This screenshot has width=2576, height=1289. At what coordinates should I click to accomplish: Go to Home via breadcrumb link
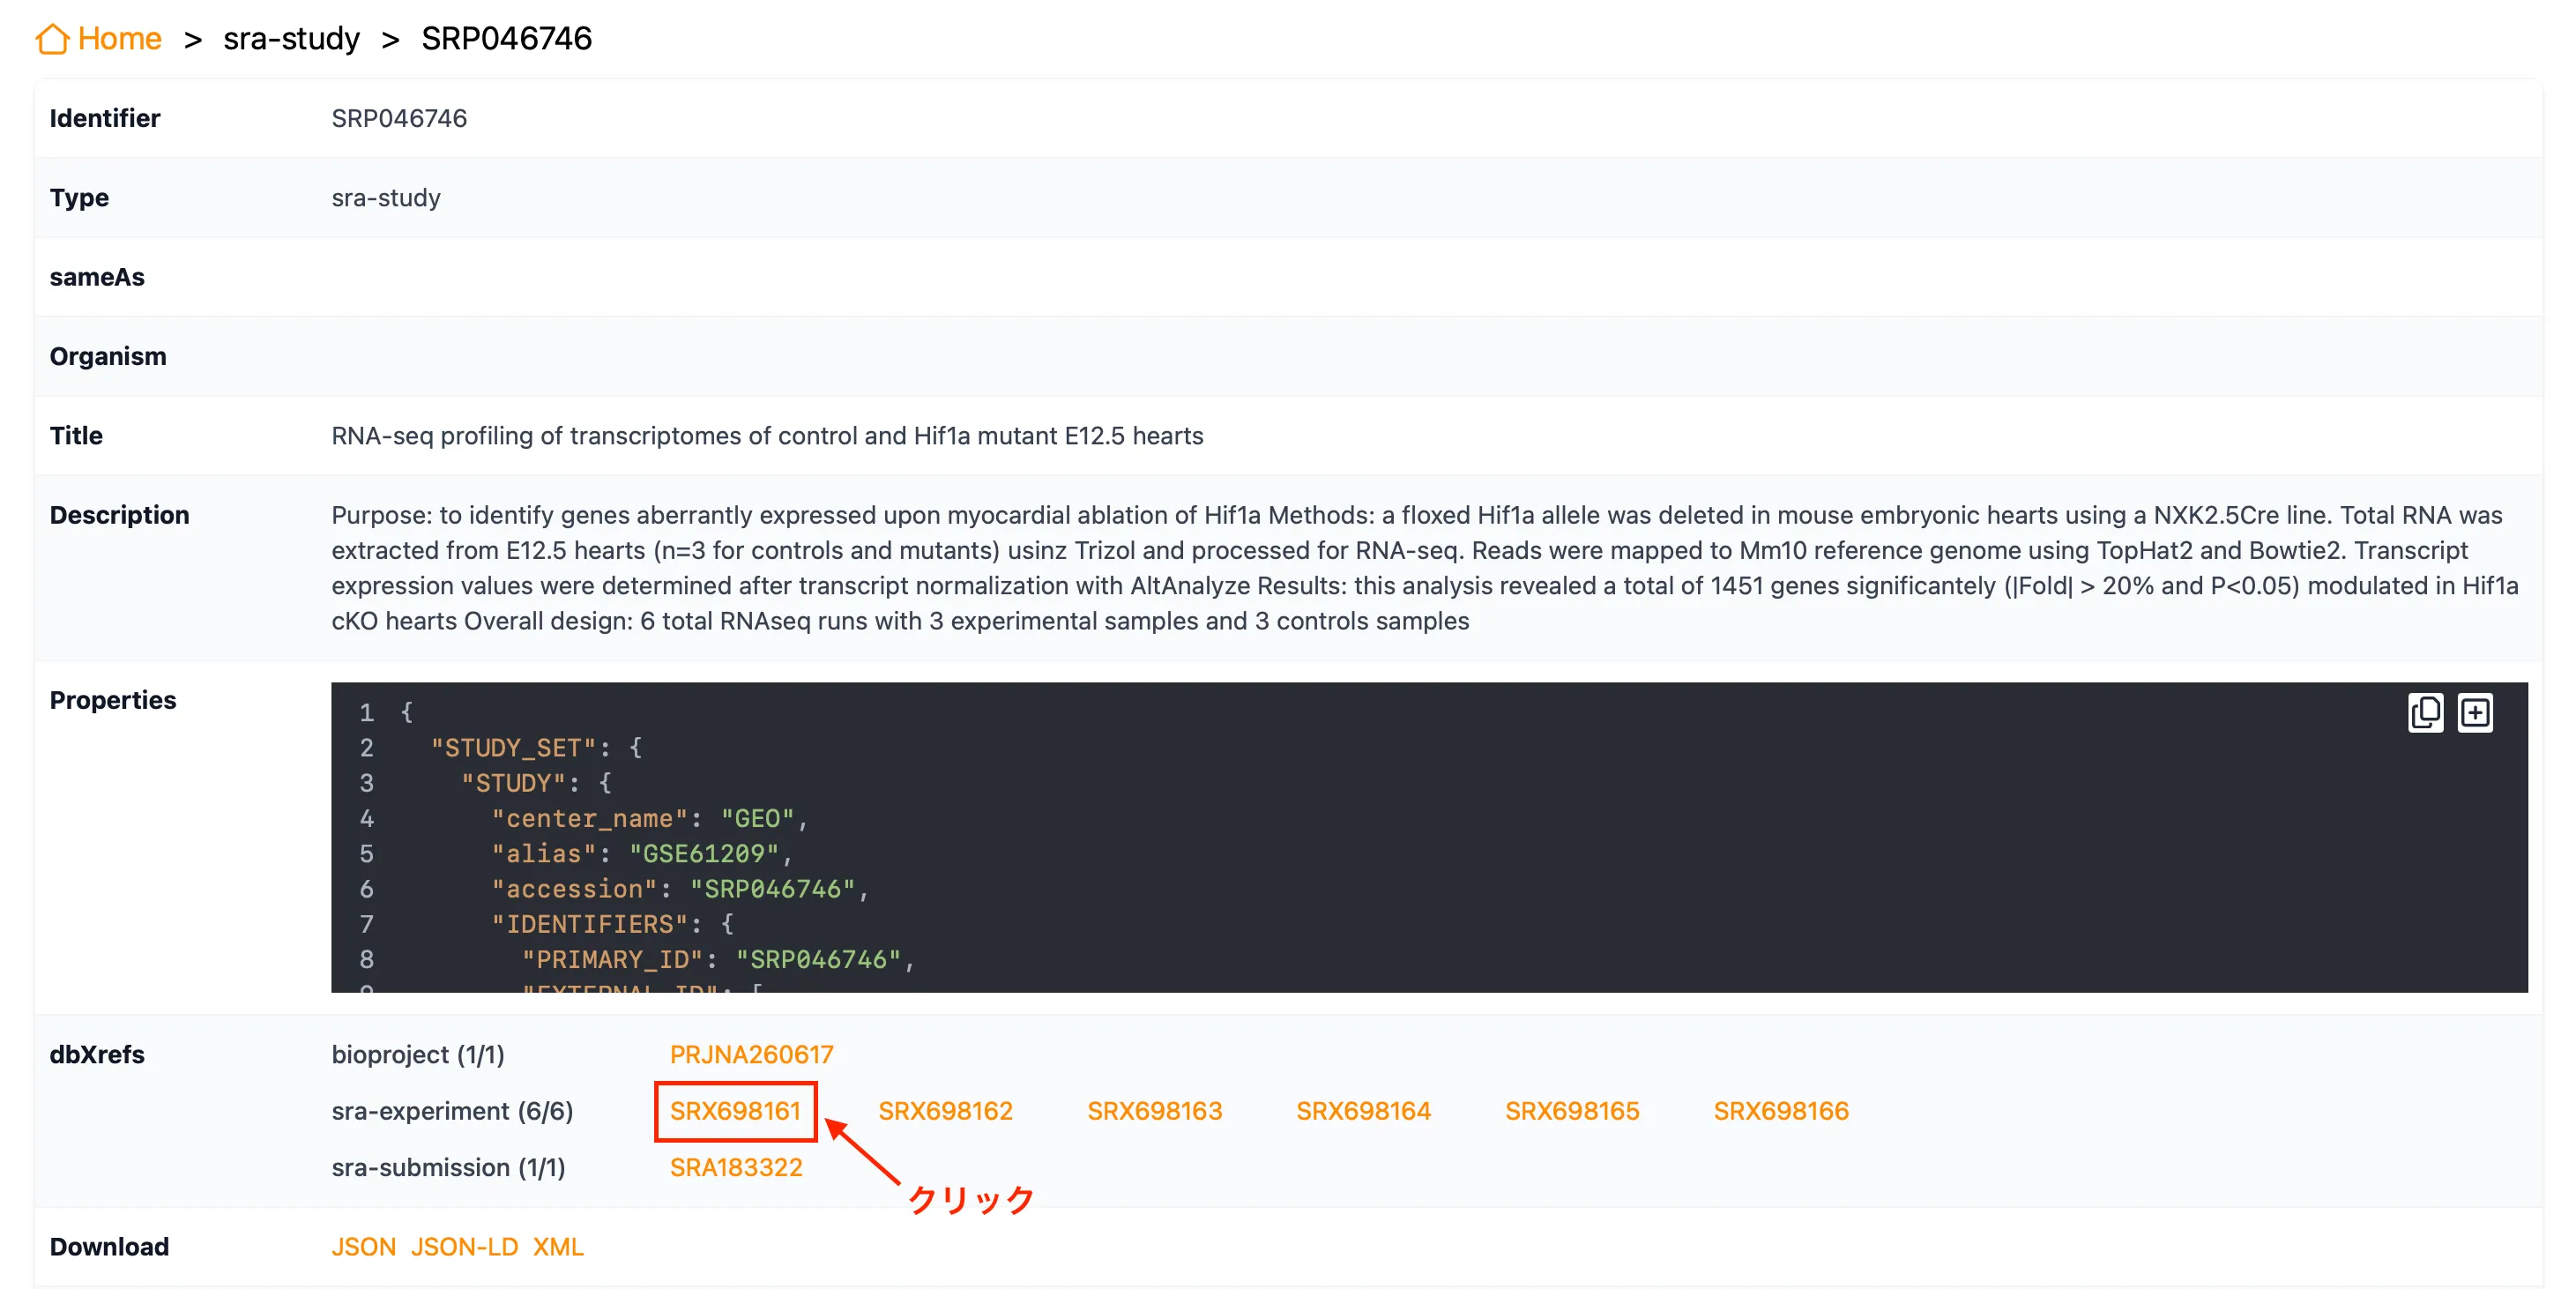(119, 39)
